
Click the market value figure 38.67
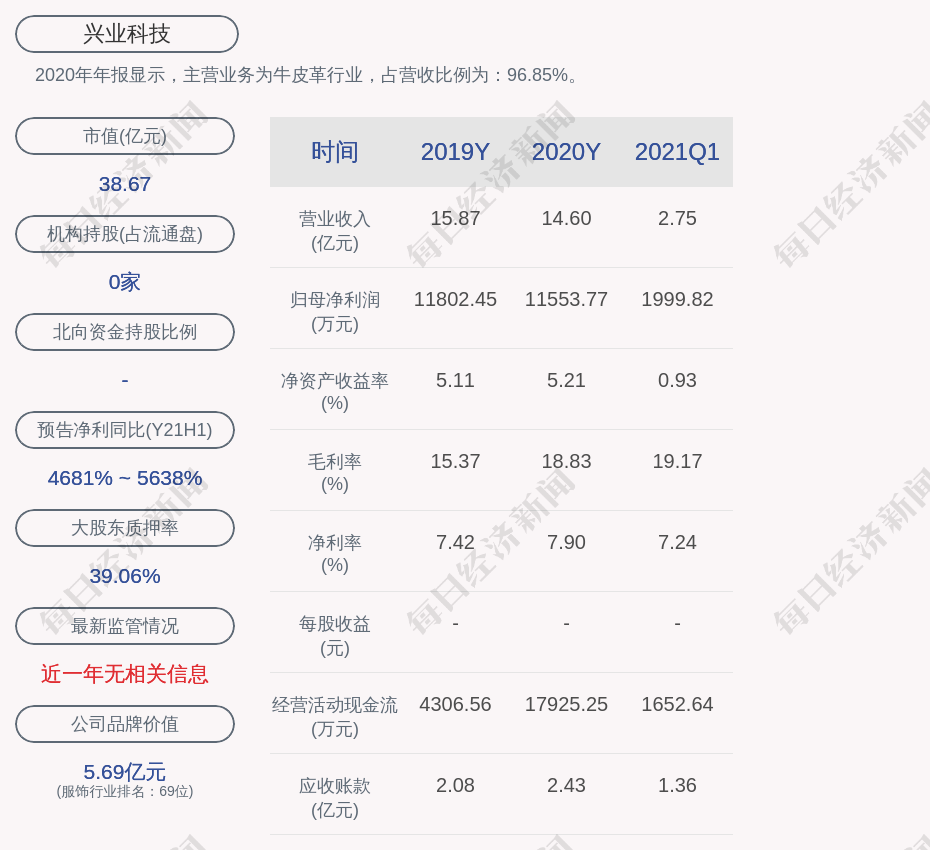[125, 184]
